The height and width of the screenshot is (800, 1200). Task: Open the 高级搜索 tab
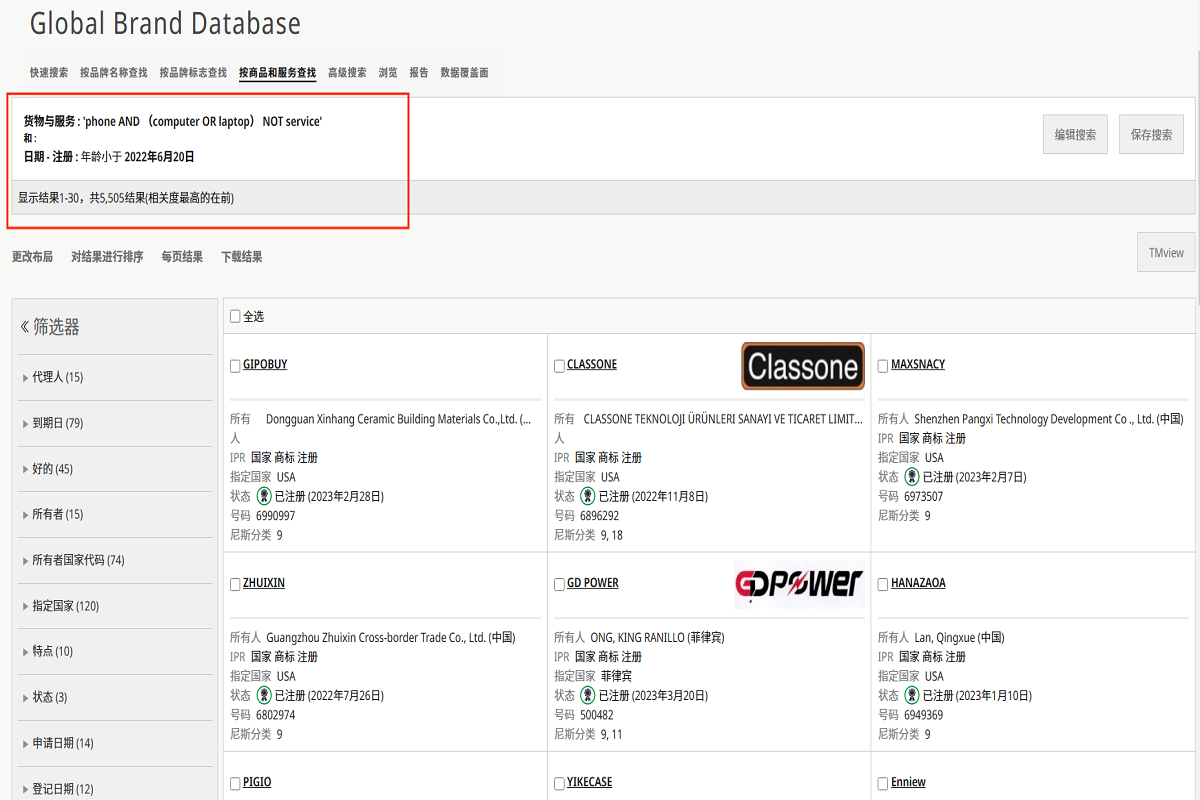click(347, 73)
